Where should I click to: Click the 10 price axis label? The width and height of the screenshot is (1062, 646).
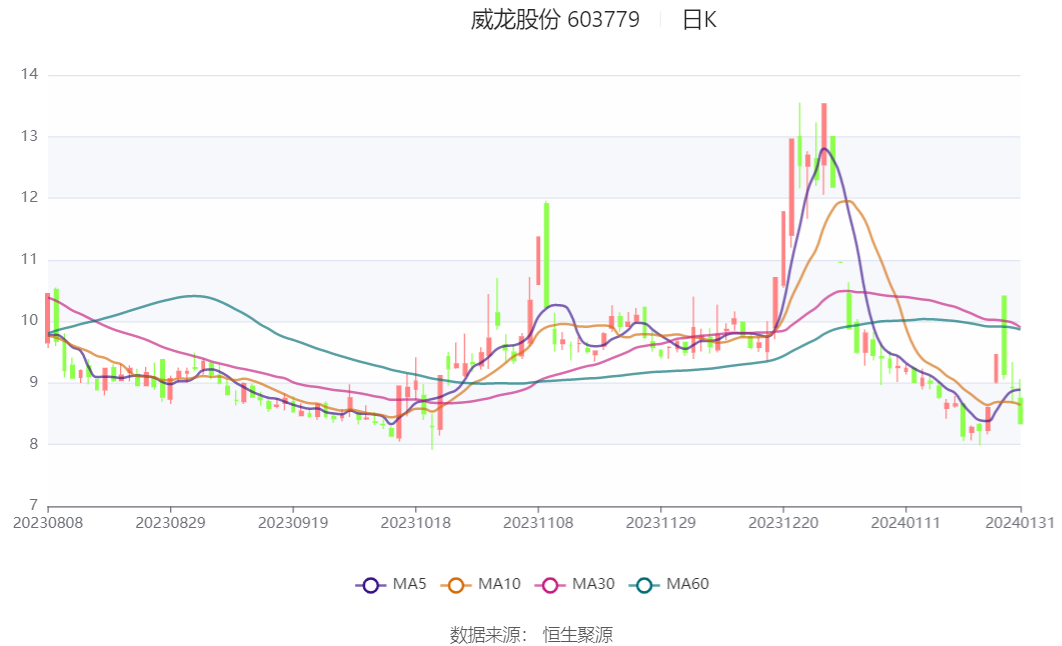click(29, 321)
